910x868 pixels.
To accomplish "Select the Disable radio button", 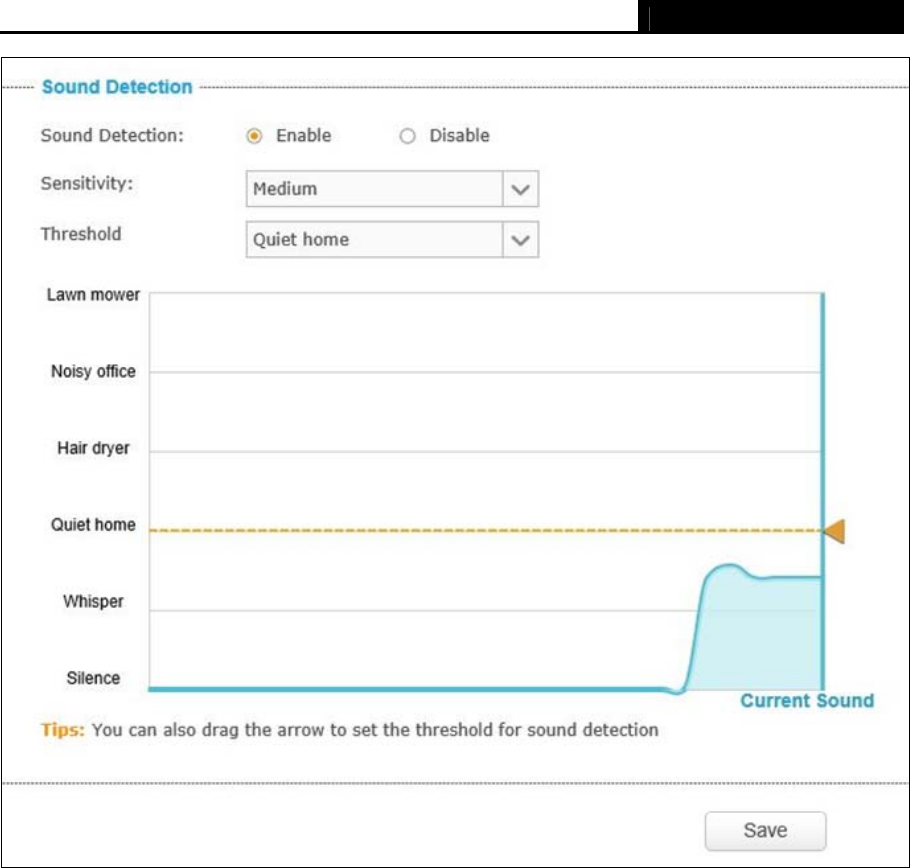I will (407, 136).
